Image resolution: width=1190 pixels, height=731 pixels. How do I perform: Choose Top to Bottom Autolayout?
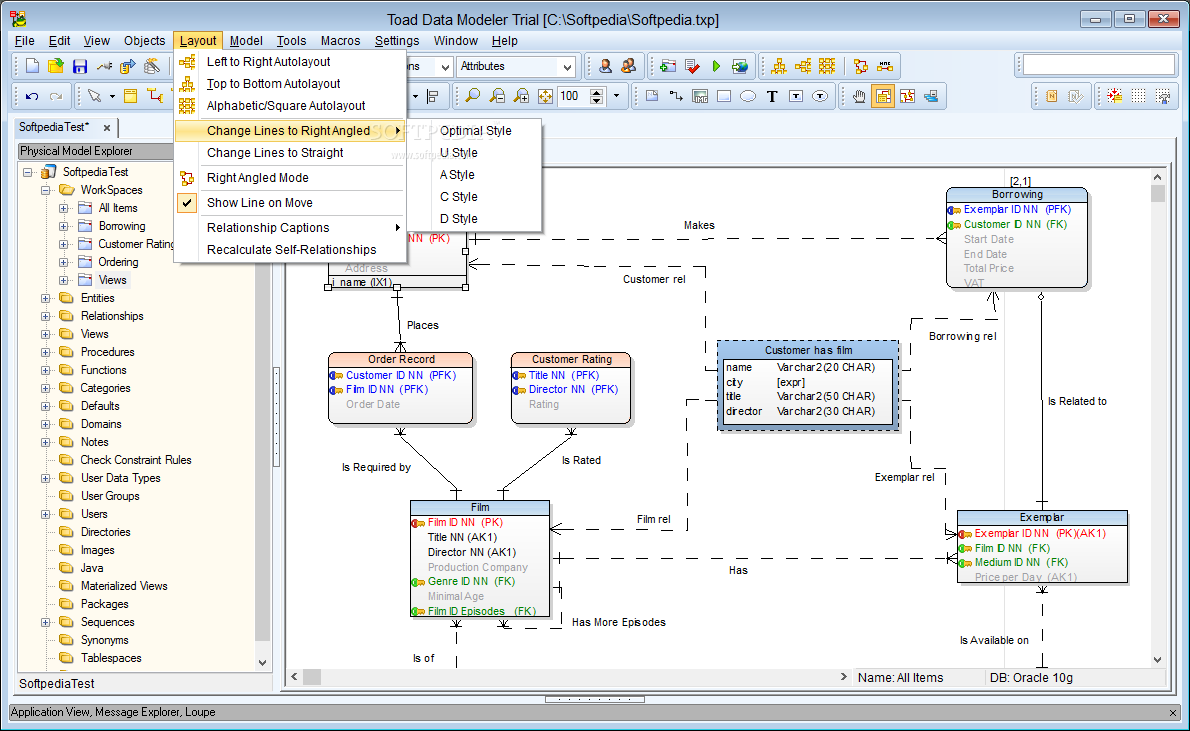pyautogui.click(x=273, y=83)
